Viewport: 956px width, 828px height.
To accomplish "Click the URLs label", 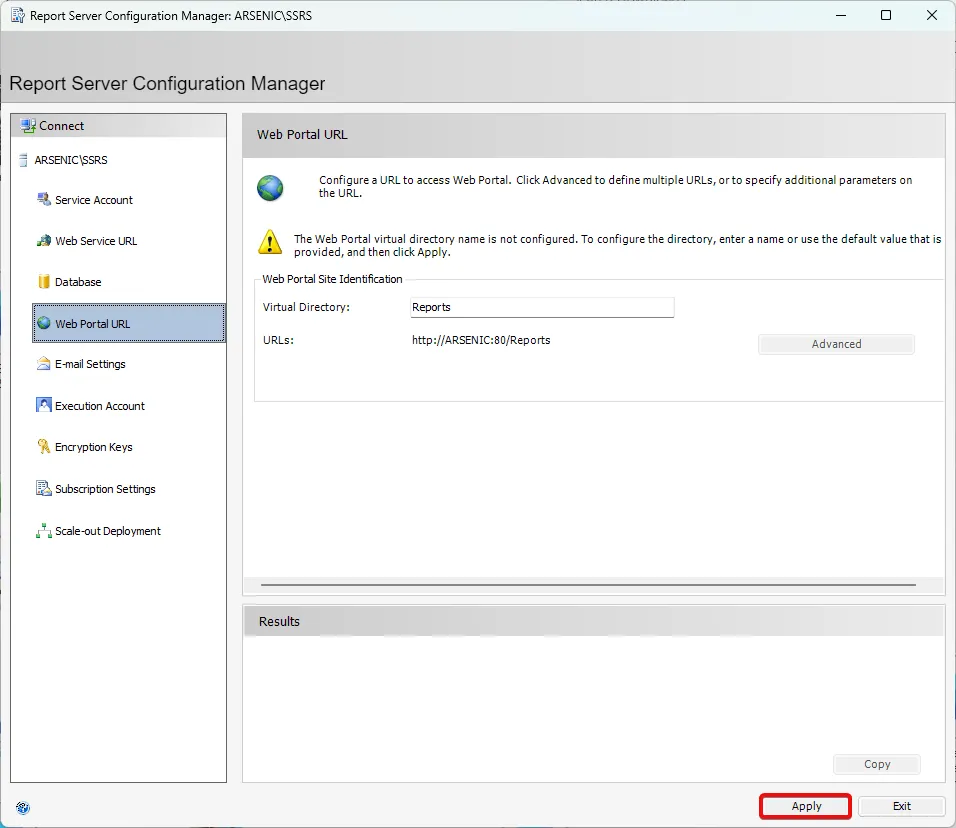I will tap(278, 340).
